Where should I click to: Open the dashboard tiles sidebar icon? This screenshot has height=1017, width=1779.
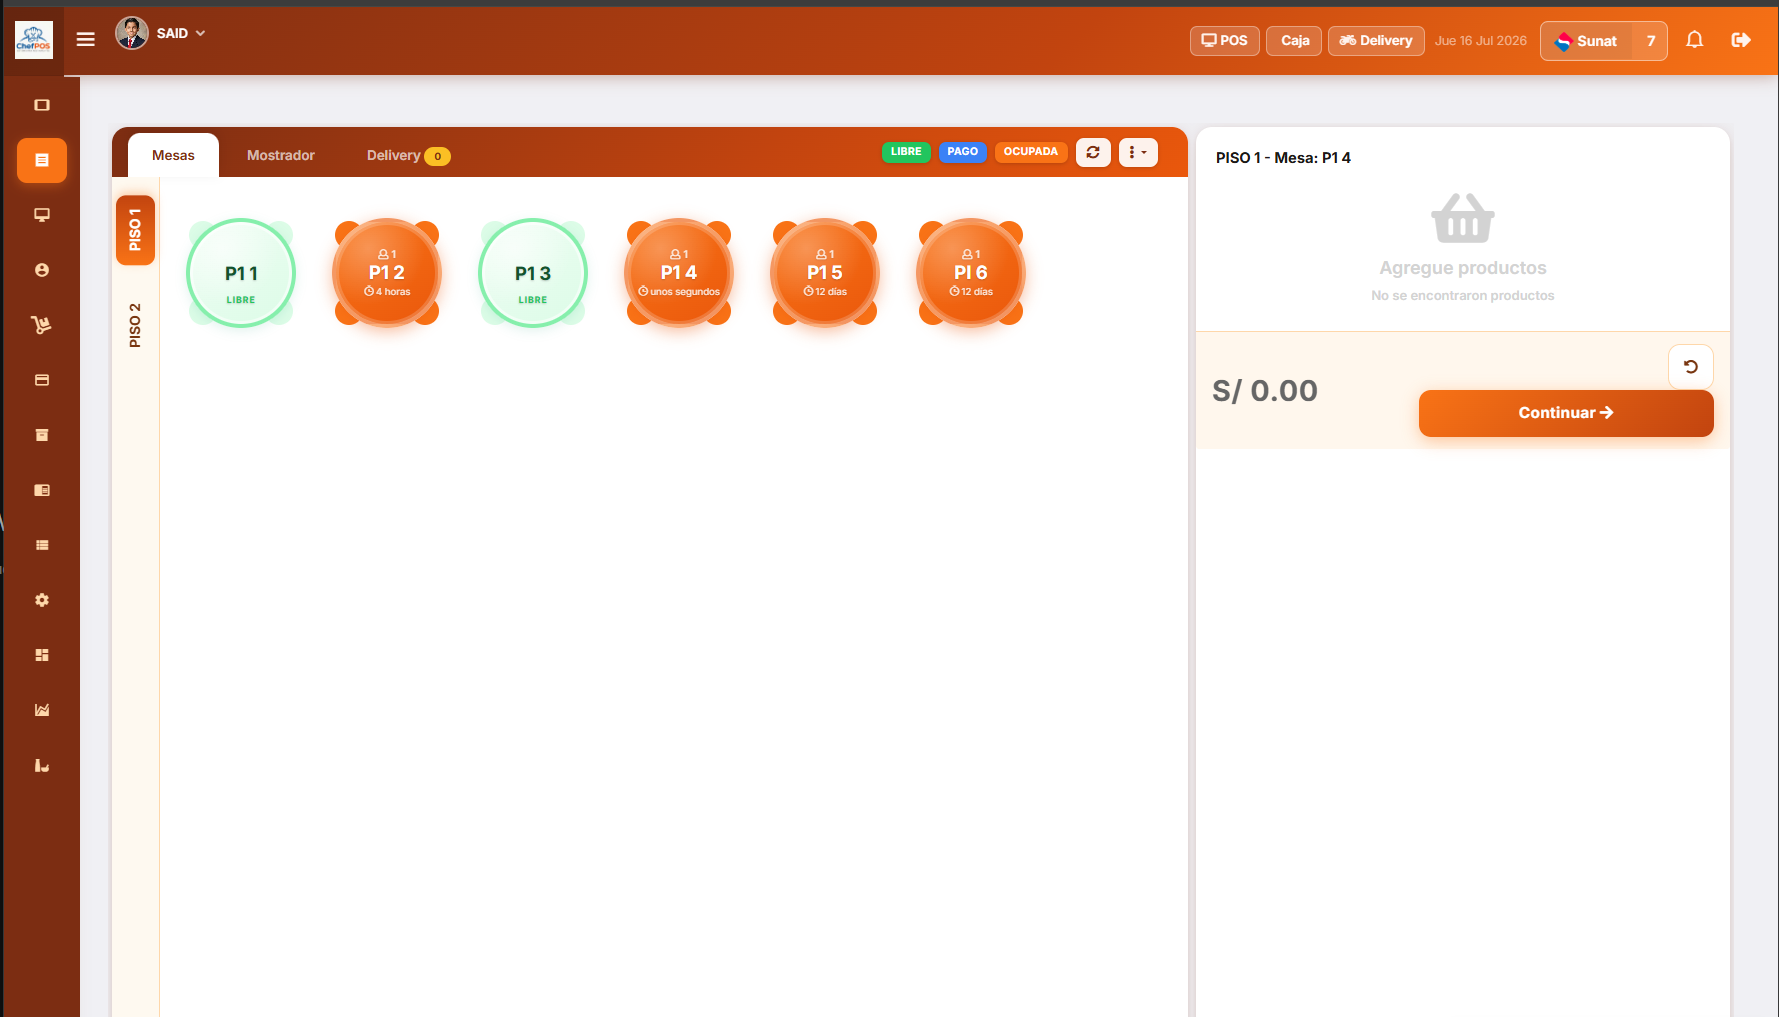[x=42, y=655]
